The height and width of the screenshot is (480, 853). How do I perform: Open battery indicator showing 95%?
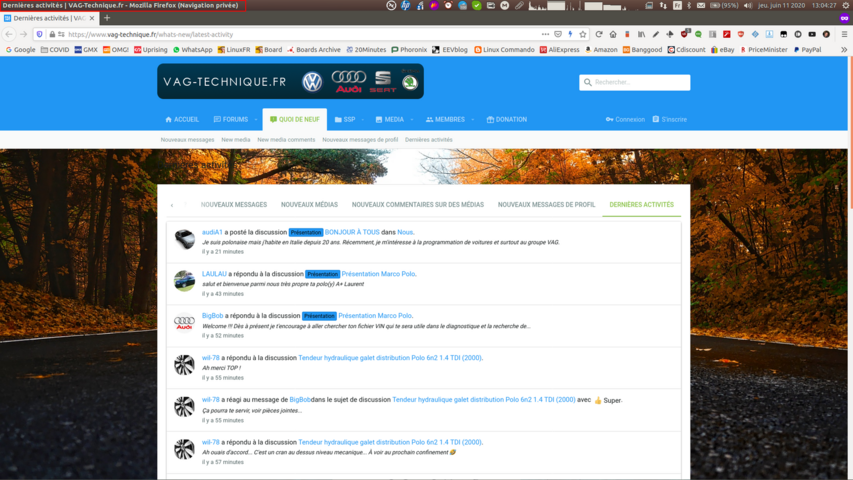coord(725,5)
